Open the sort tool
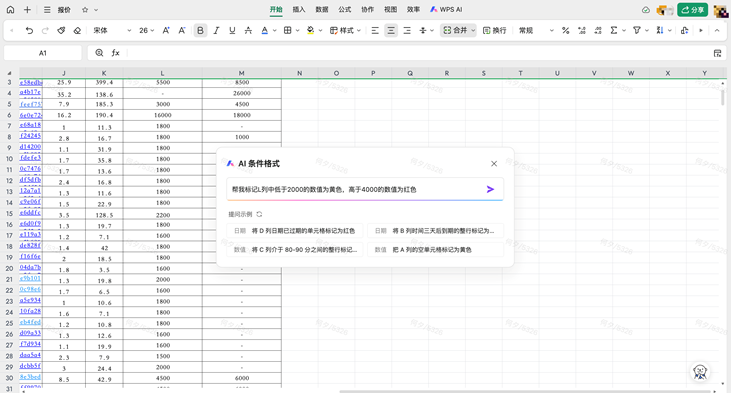Screen dimensions: 731x393 pos(660,30)
